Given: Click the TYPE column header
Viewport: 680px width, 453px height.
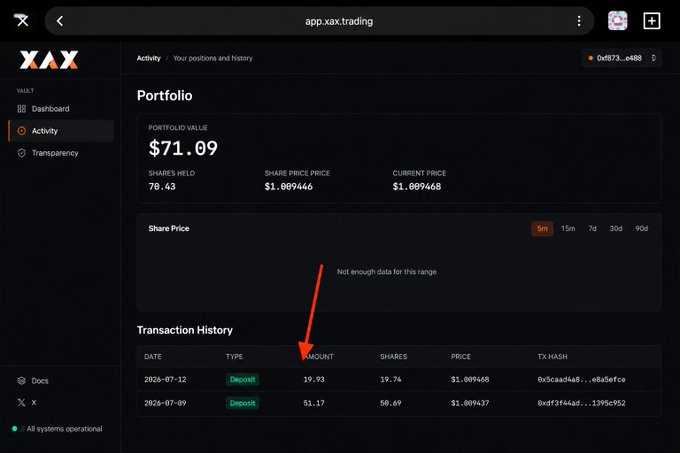Looking at the screenshot, I should (x=234, y=357).
